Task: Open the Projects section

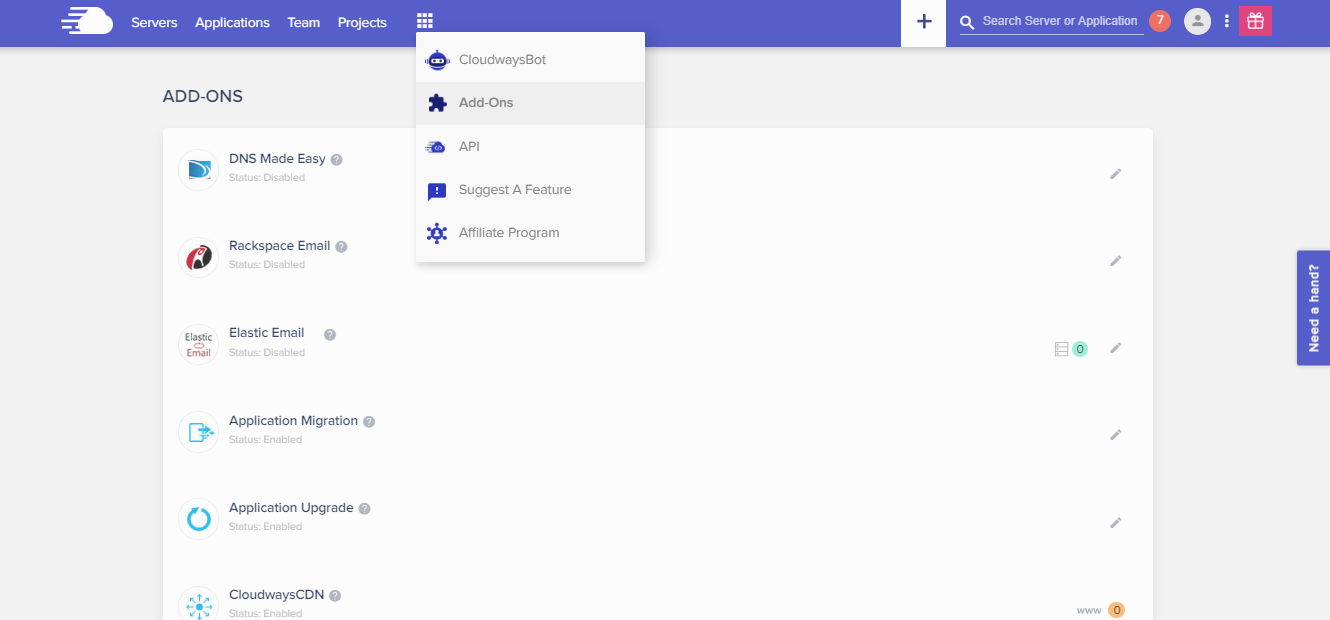Action: (x=362, y=21)
